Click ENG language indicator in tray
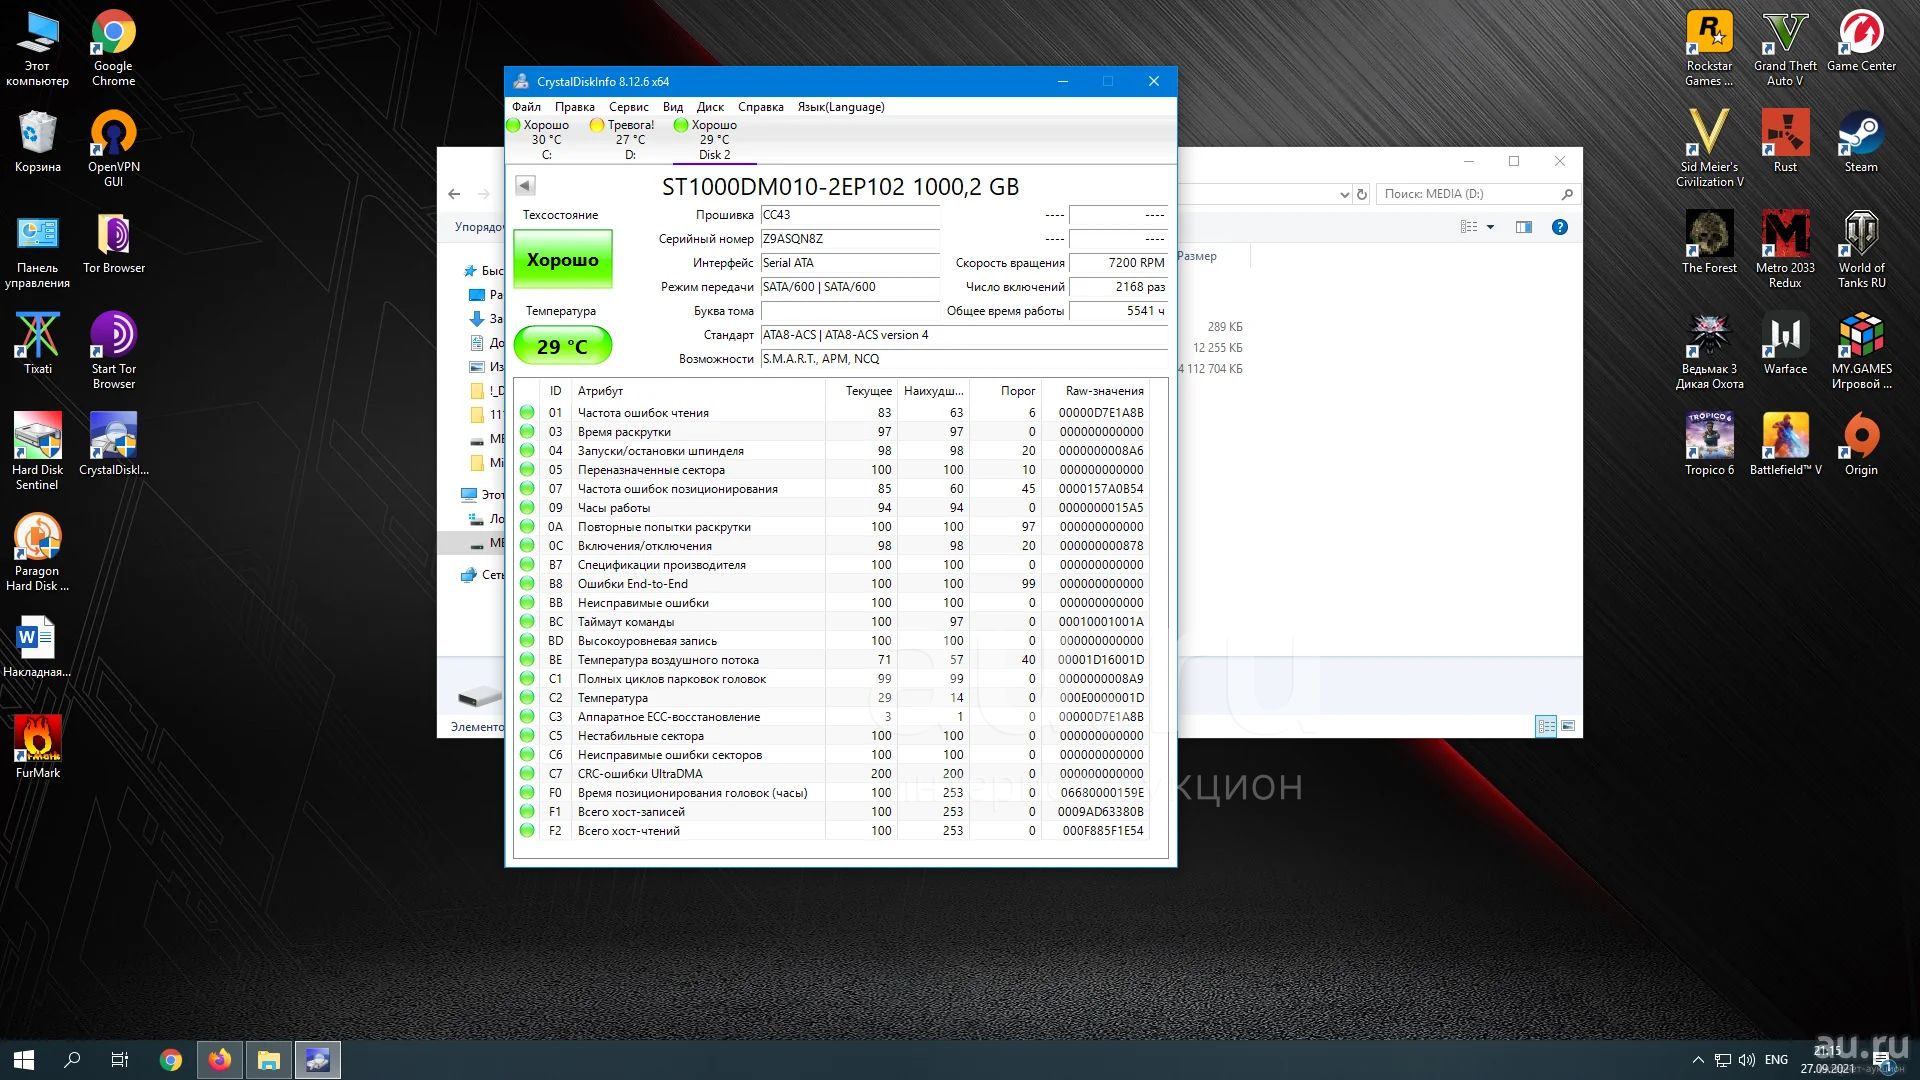1920x1080 pixels. pyautogui.click(x=1776, y=1060)
